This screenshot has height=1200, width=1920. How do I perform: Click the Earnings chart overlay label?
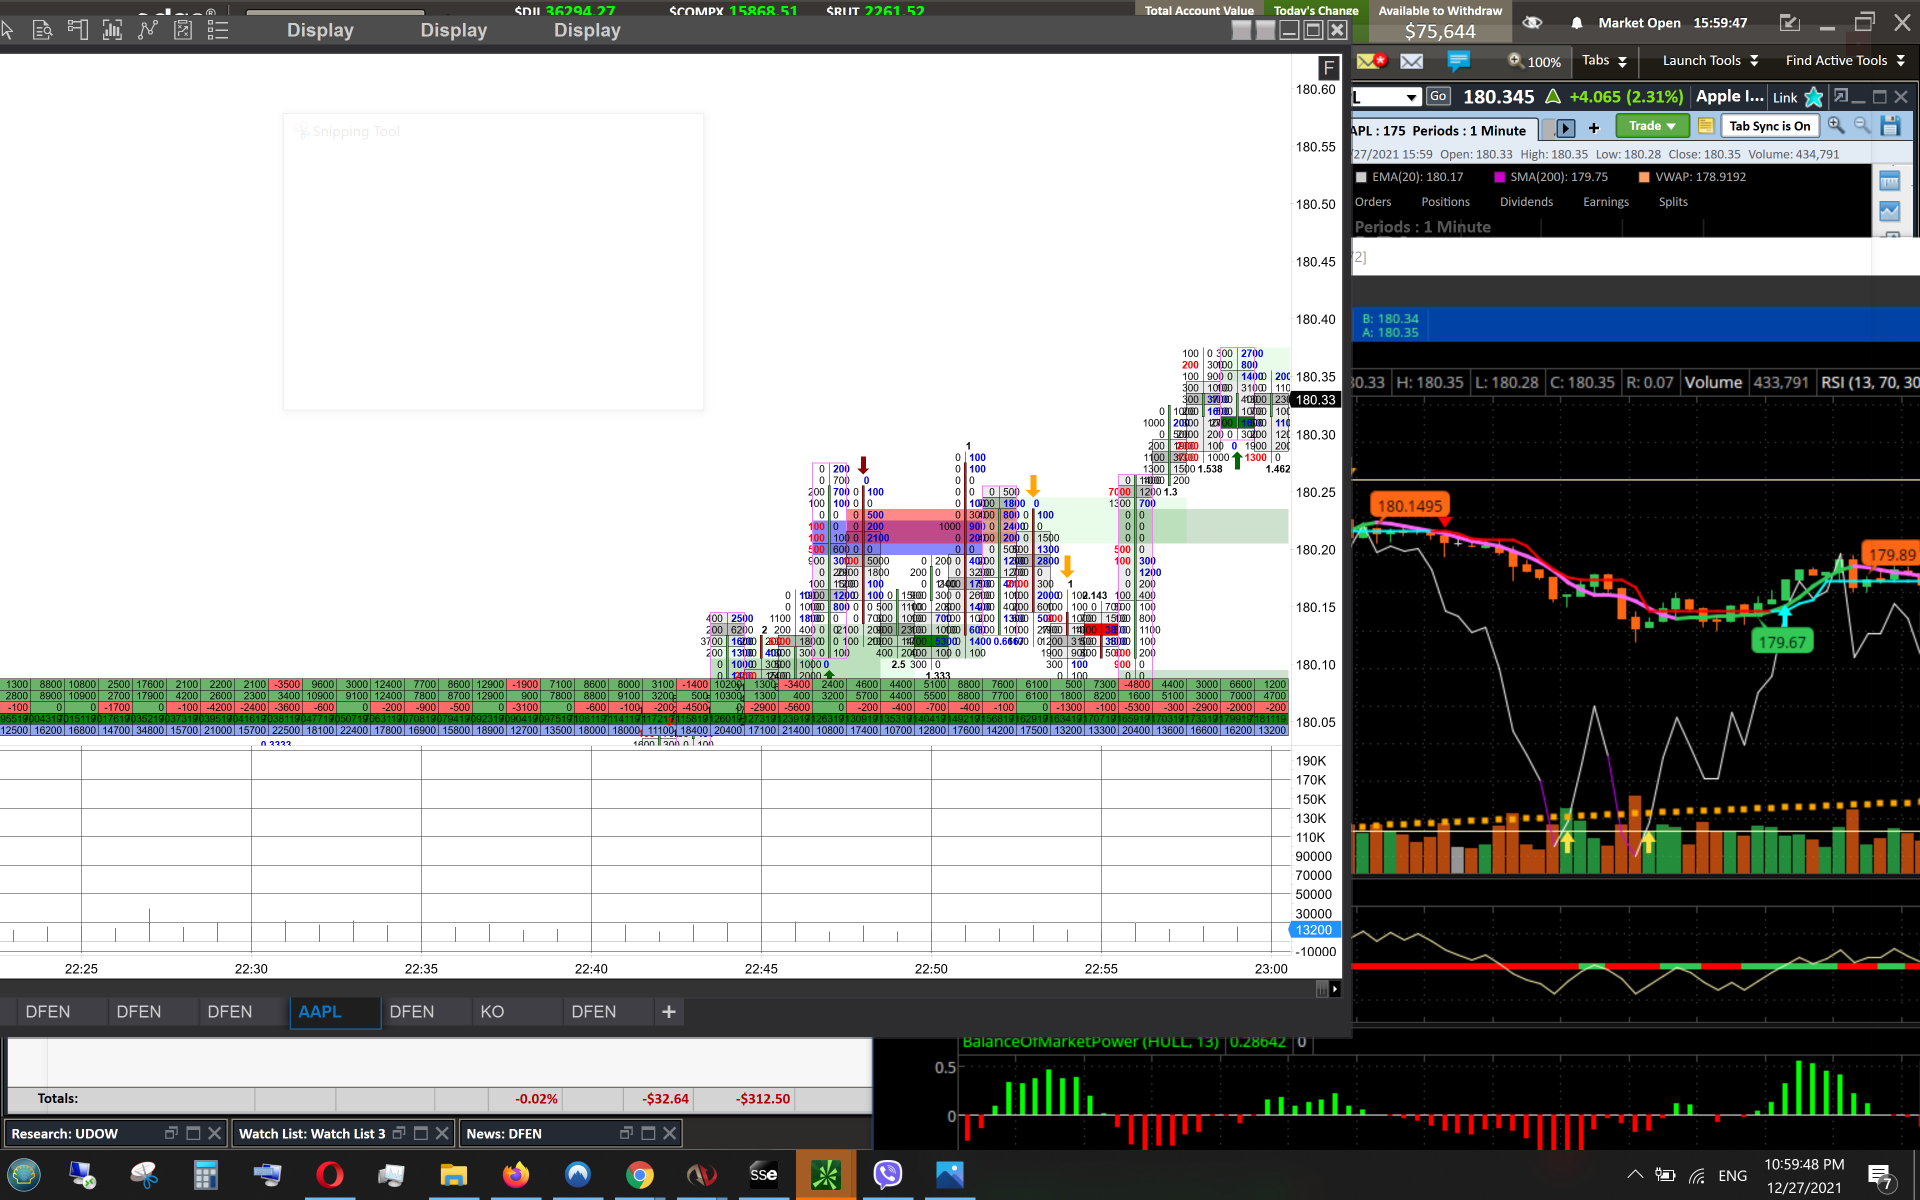pos(1605,202)
